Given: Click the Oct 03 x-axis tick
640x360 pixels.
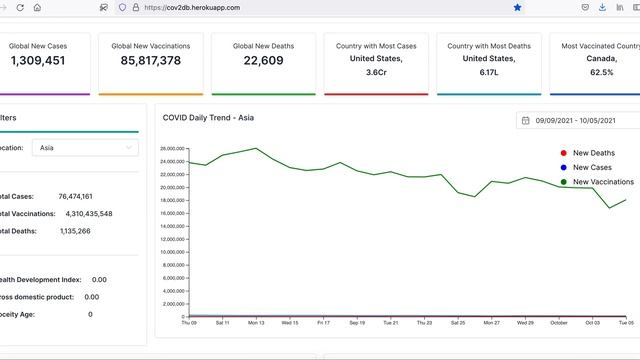Looking at the screenshot, I should [x=593, y=323].
